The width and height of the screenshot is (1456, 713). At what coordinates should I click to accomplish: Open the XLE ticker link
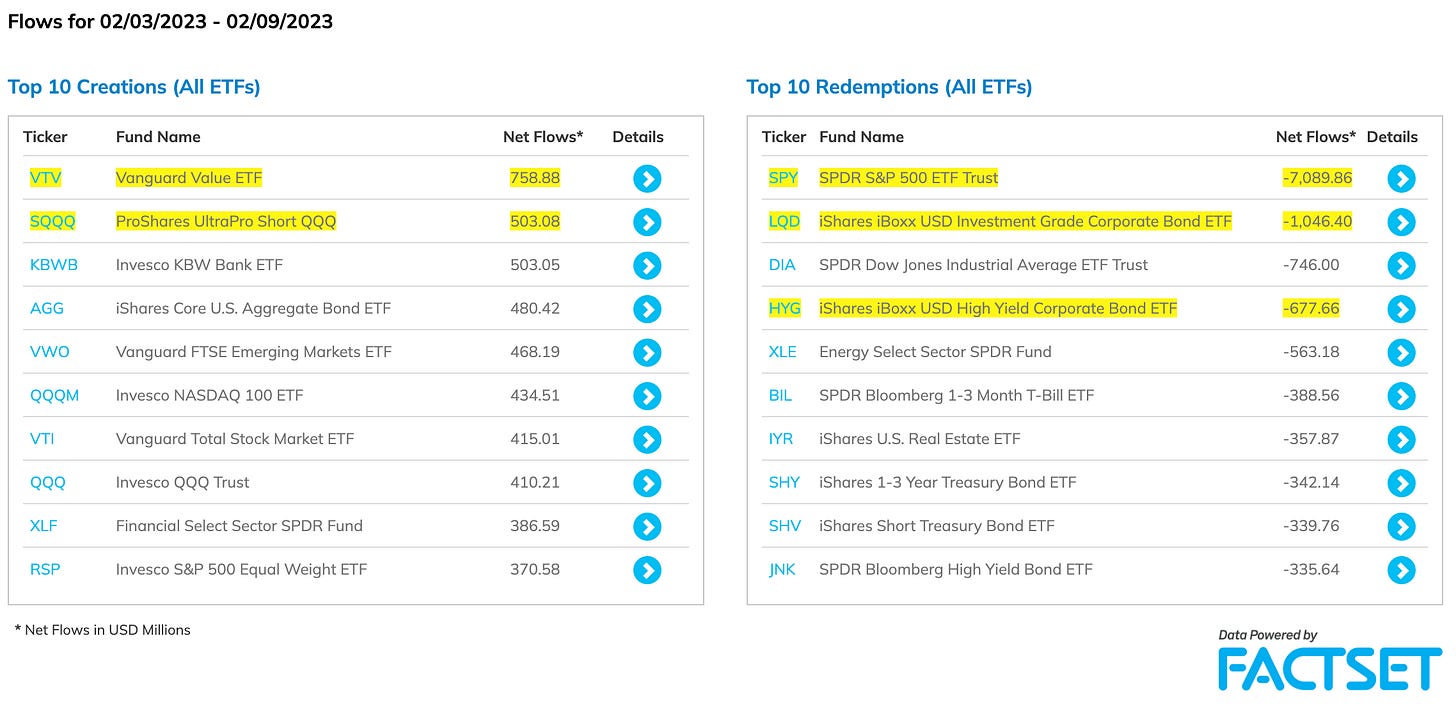tap(783, 352)
